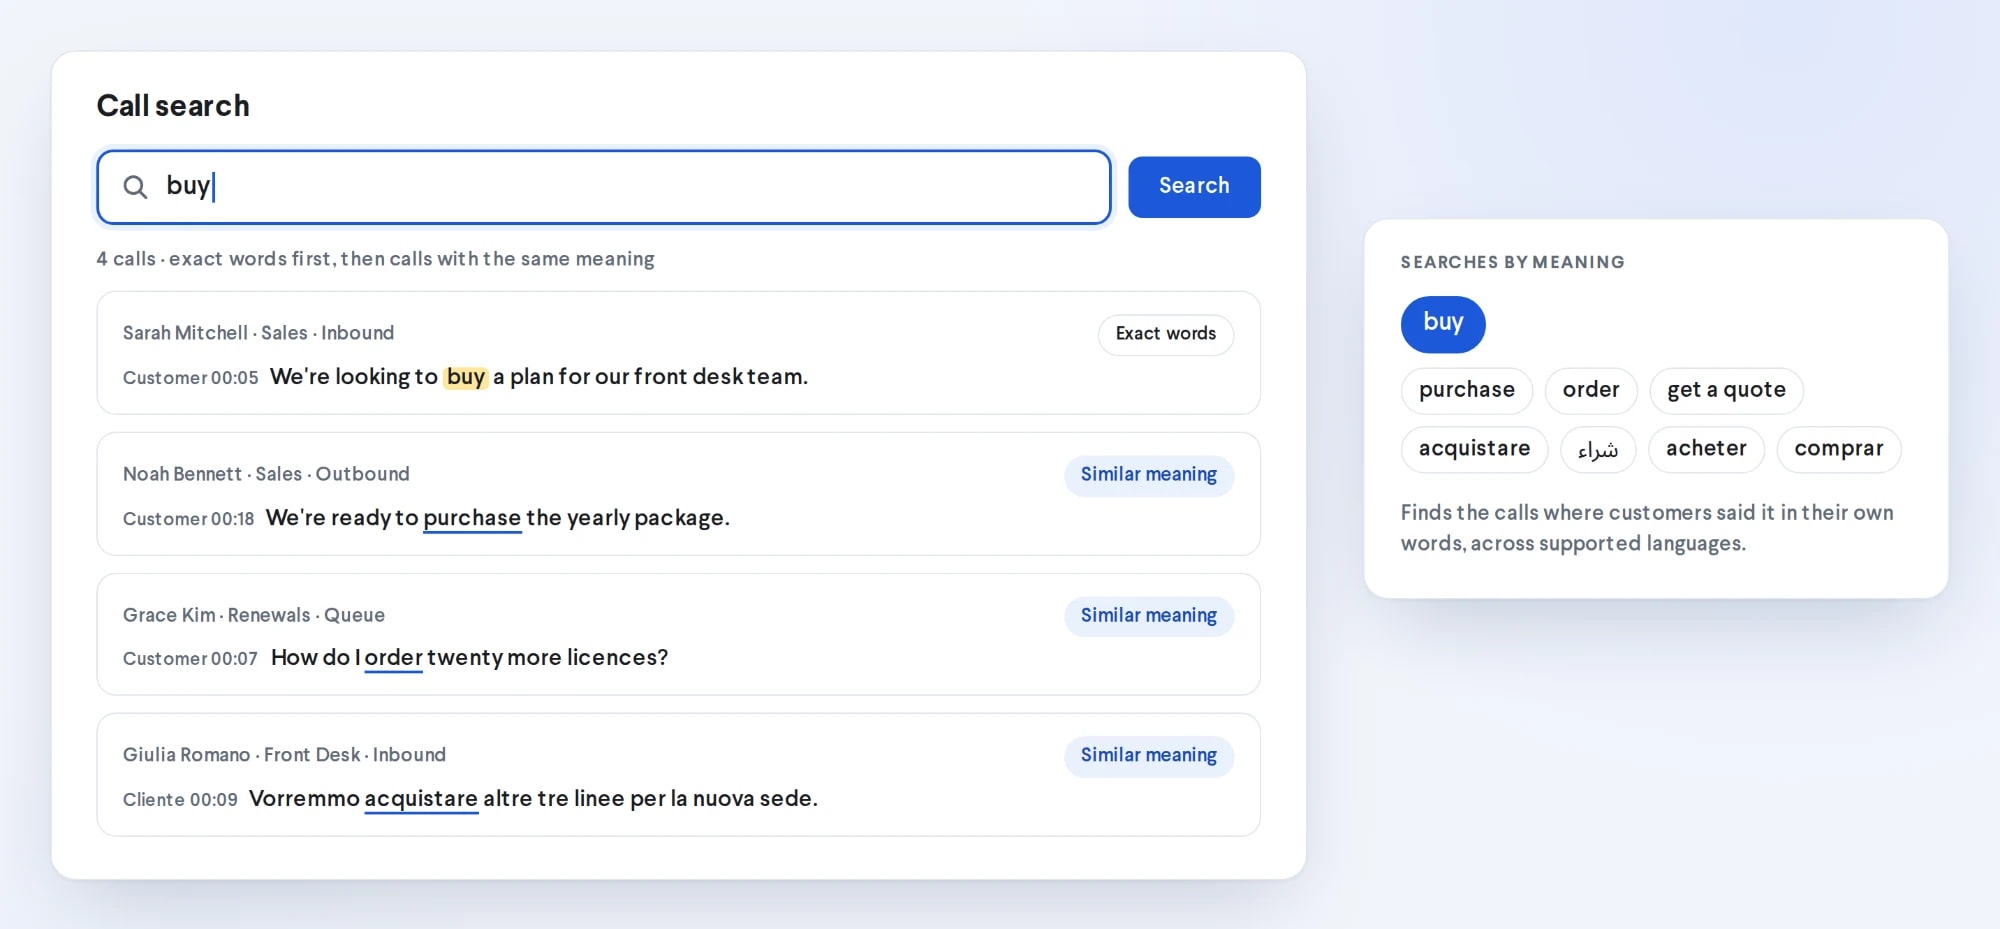Select the 'comprar' chip
2000x929 pixels.
point(1838,449)
